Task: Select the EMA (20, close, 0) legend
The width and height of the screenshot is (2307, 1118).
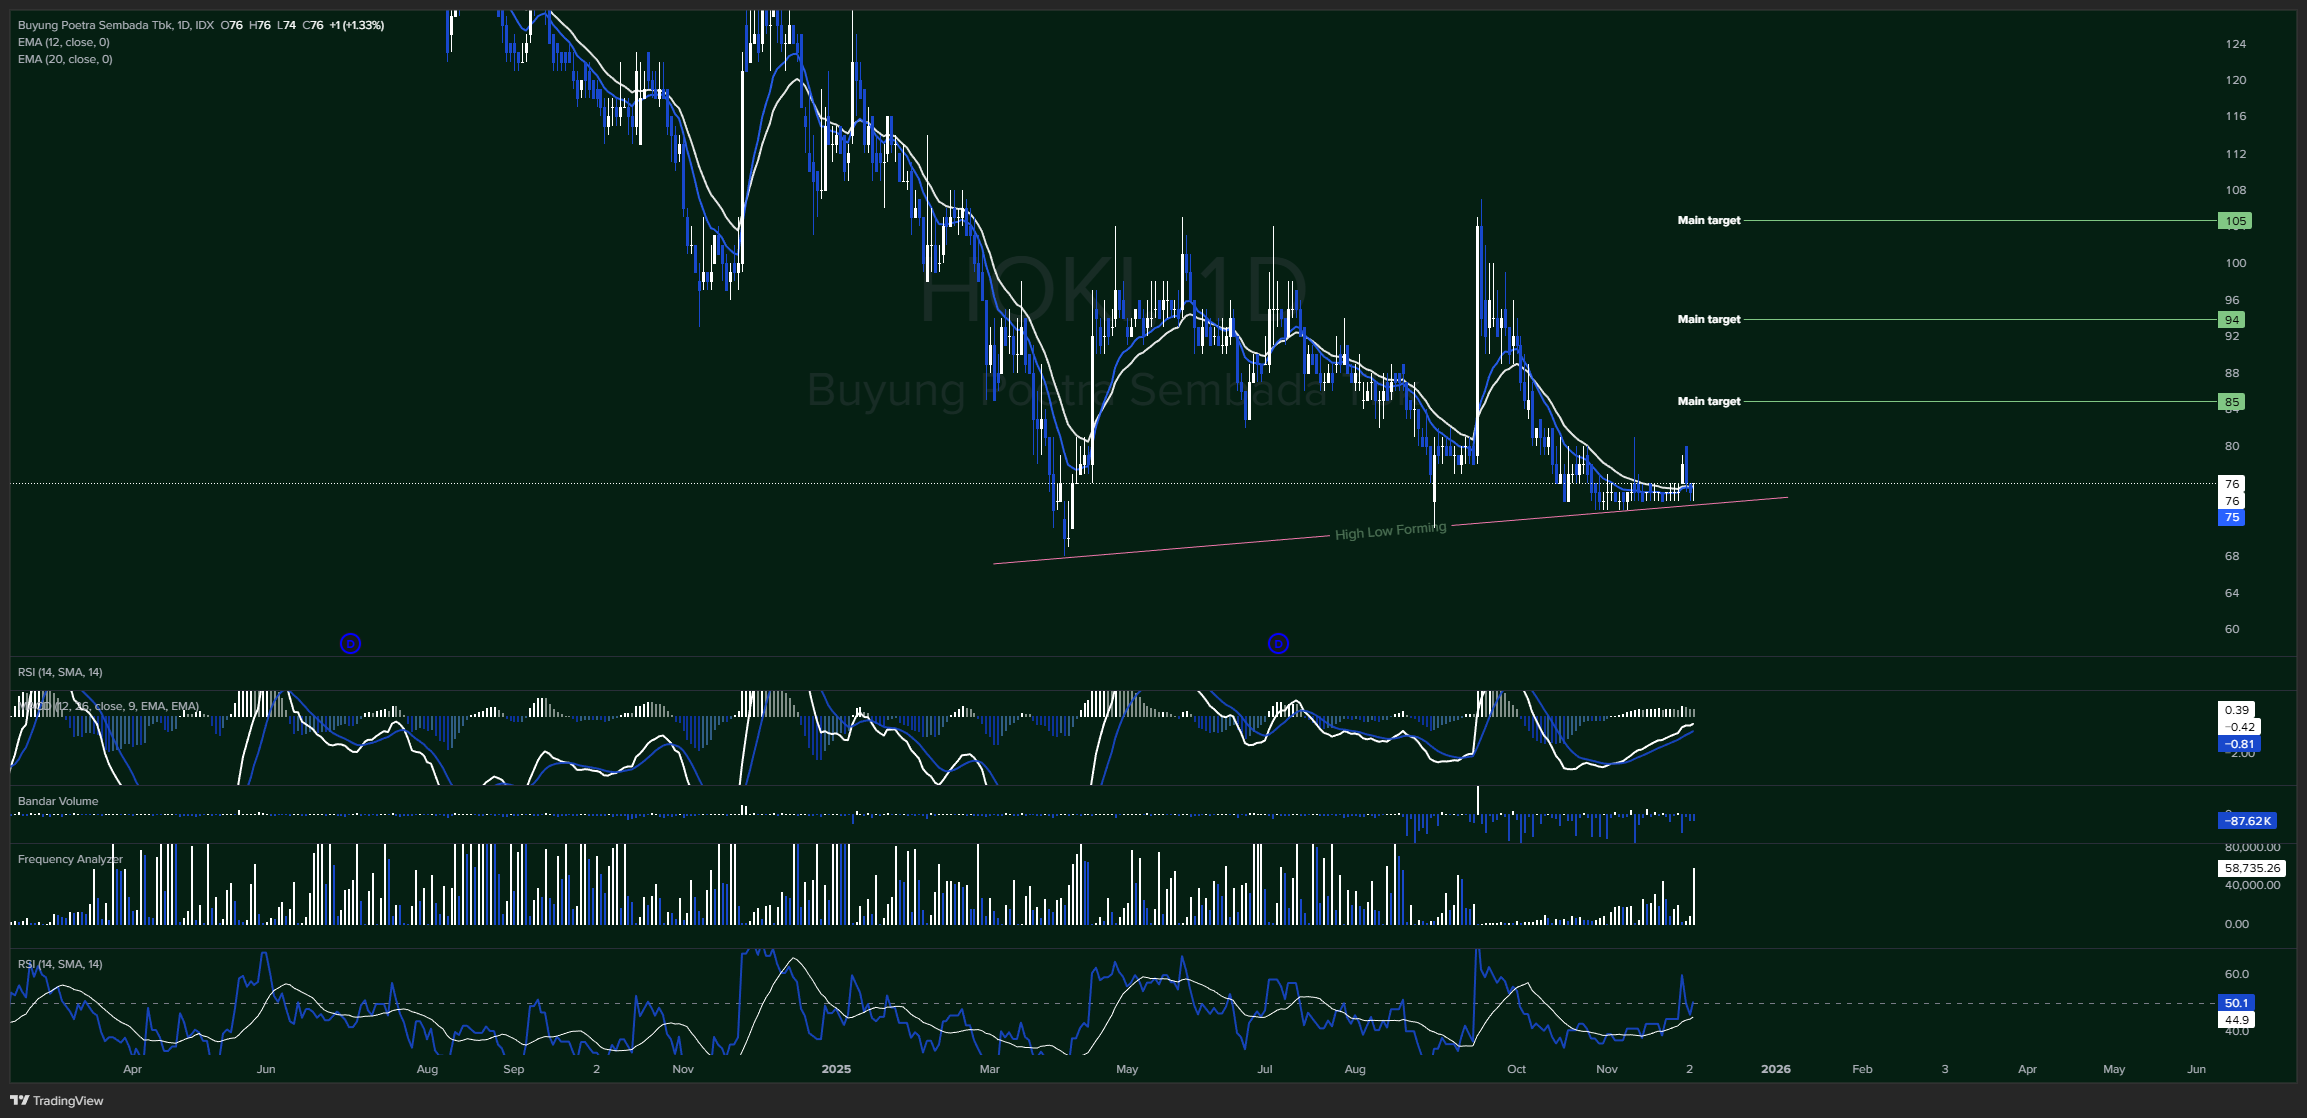Action: coord(65,59)
